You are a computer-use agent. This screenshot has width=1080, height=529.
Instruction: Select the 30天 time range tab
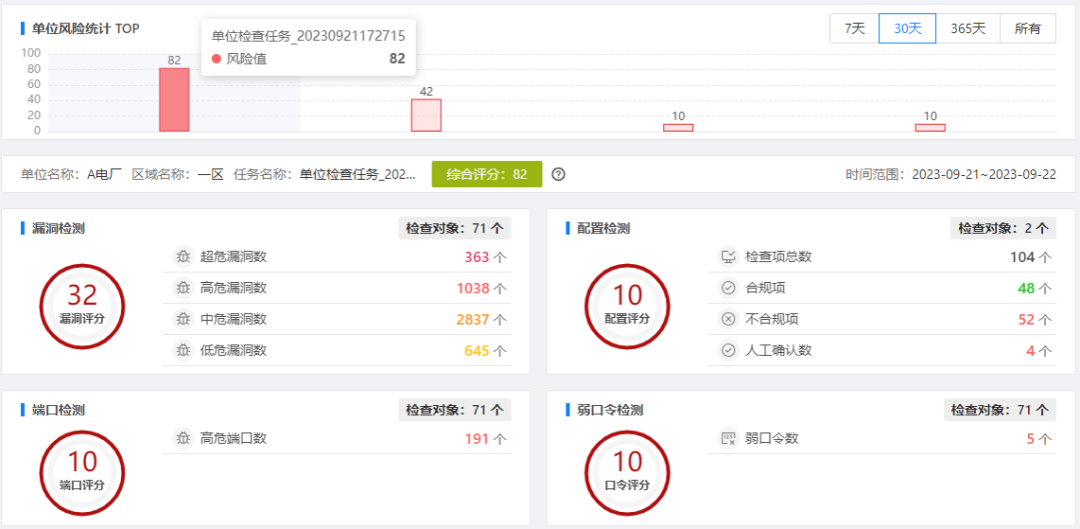tap(907, 29)
